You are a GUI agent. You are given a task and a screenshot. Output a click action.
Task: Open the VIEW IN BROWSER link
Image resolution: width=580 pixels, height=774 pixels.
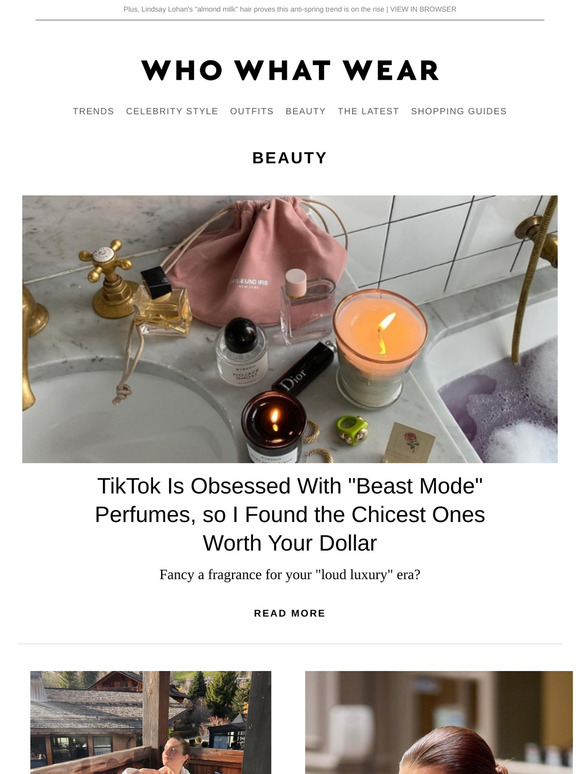[x=423, y=9]
